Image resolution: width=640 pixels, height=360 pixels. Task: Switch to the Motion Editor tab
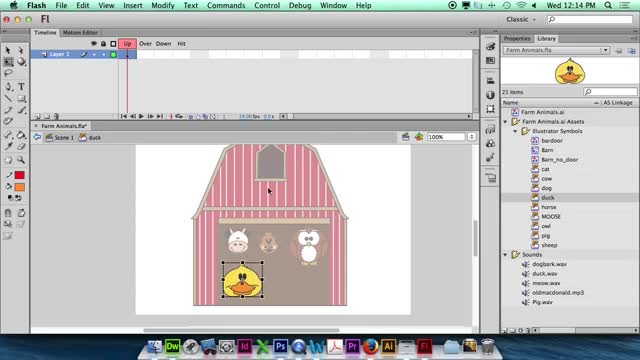tap(80, 33)
